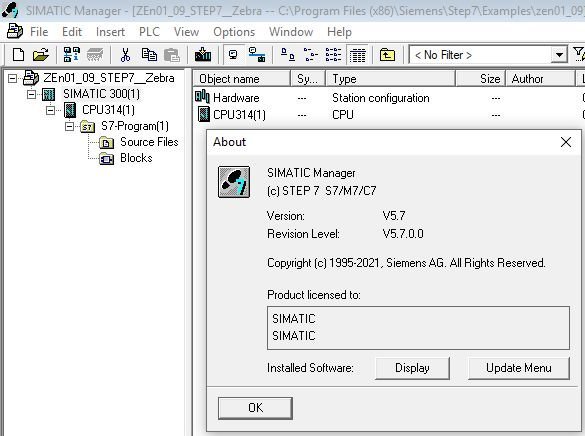The height and width of the screenshot is (436, 585).
Task: Switch to List view icon
Action: pos(333,55)
